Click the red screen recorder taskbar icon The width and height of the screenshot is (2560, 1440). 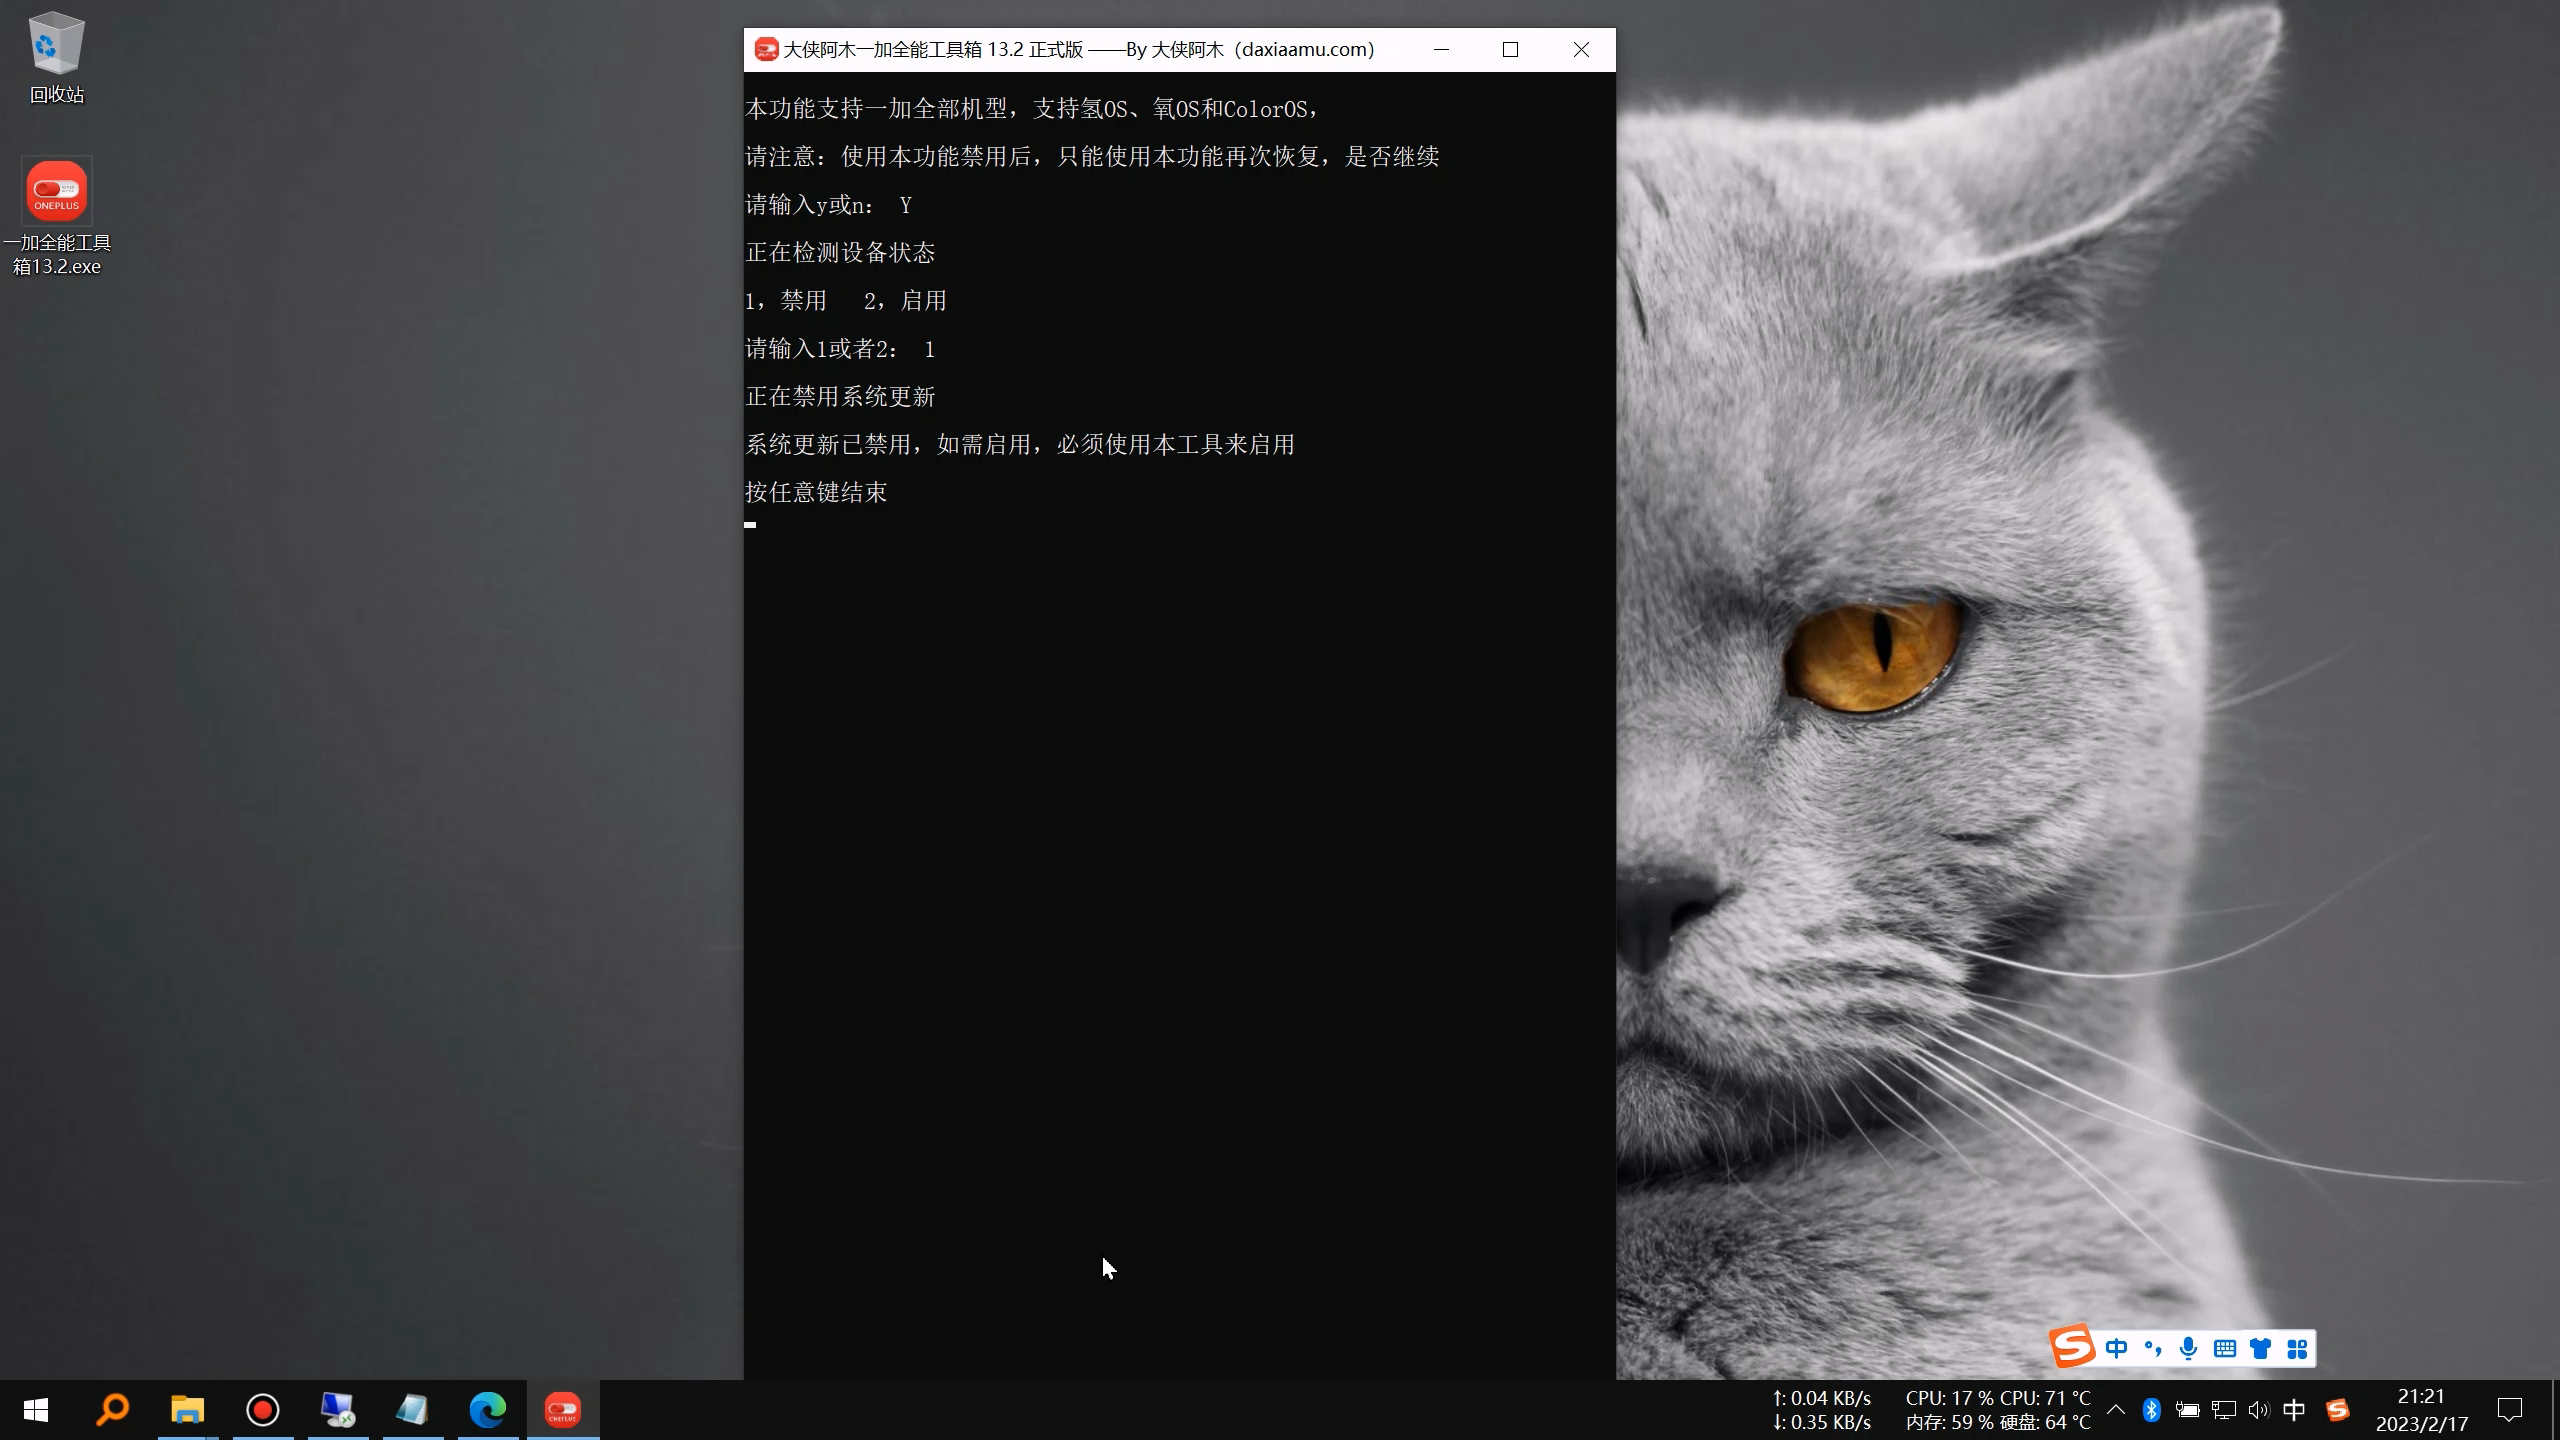[x=262, y=1410]
